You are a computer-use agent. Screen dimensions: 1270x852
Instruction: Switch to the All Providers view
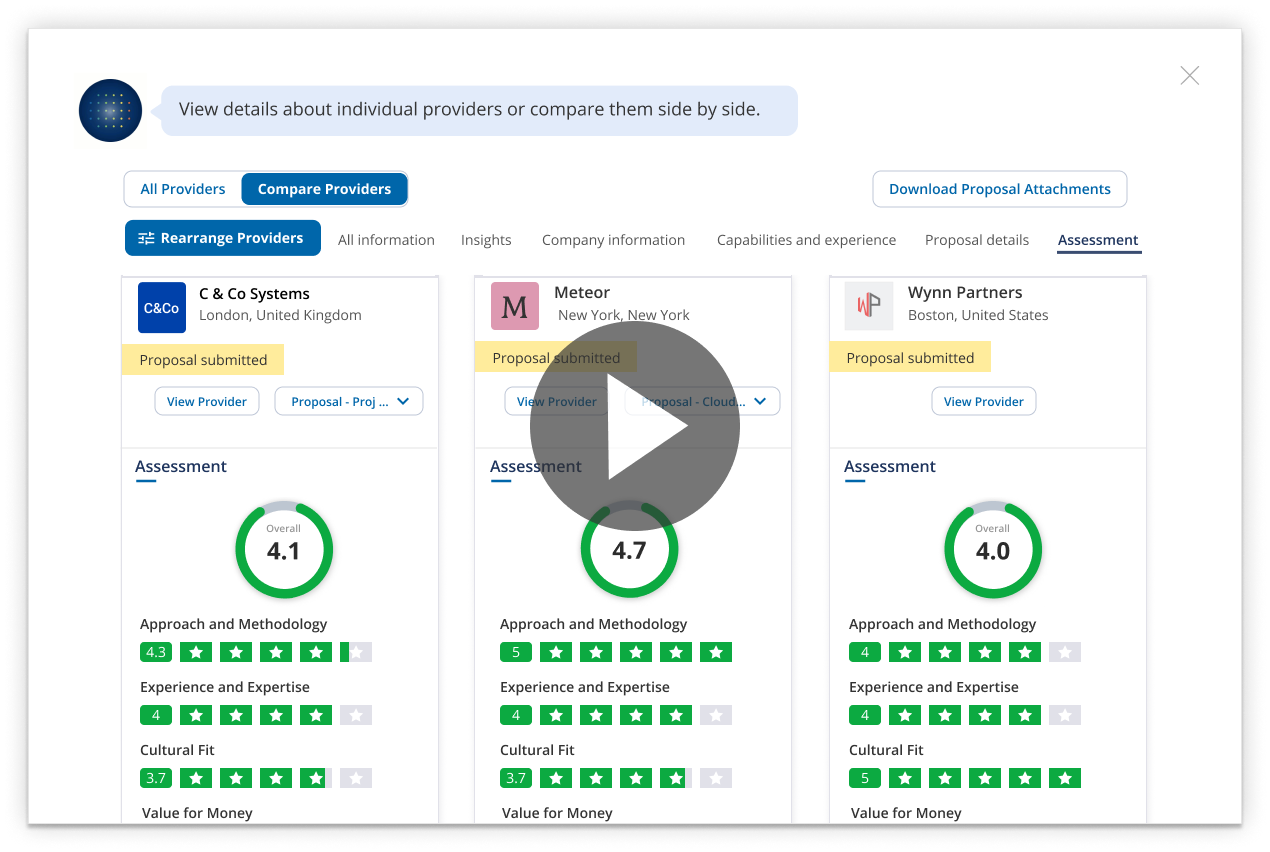click(183, 188)
